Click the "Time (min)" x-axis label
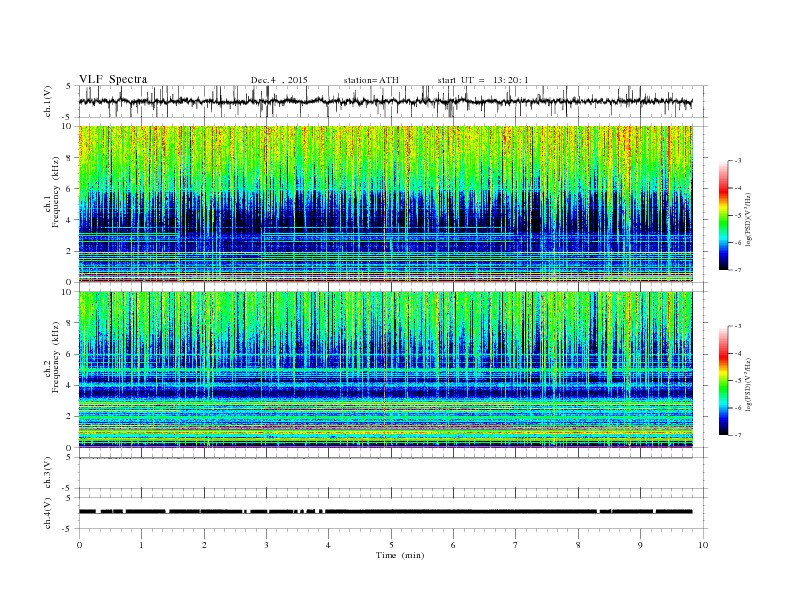The width and height of the screenshot is (792, 612). click(x=400, y=555)
